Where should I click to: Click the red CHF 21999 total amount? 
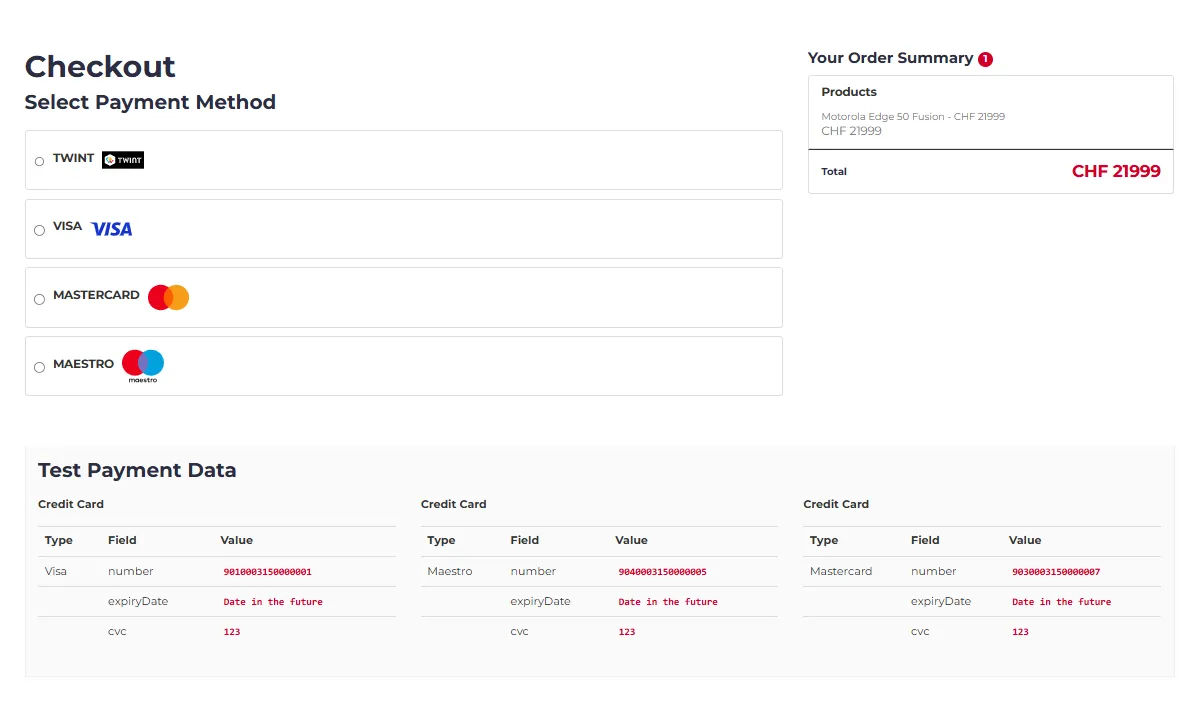1115,171
